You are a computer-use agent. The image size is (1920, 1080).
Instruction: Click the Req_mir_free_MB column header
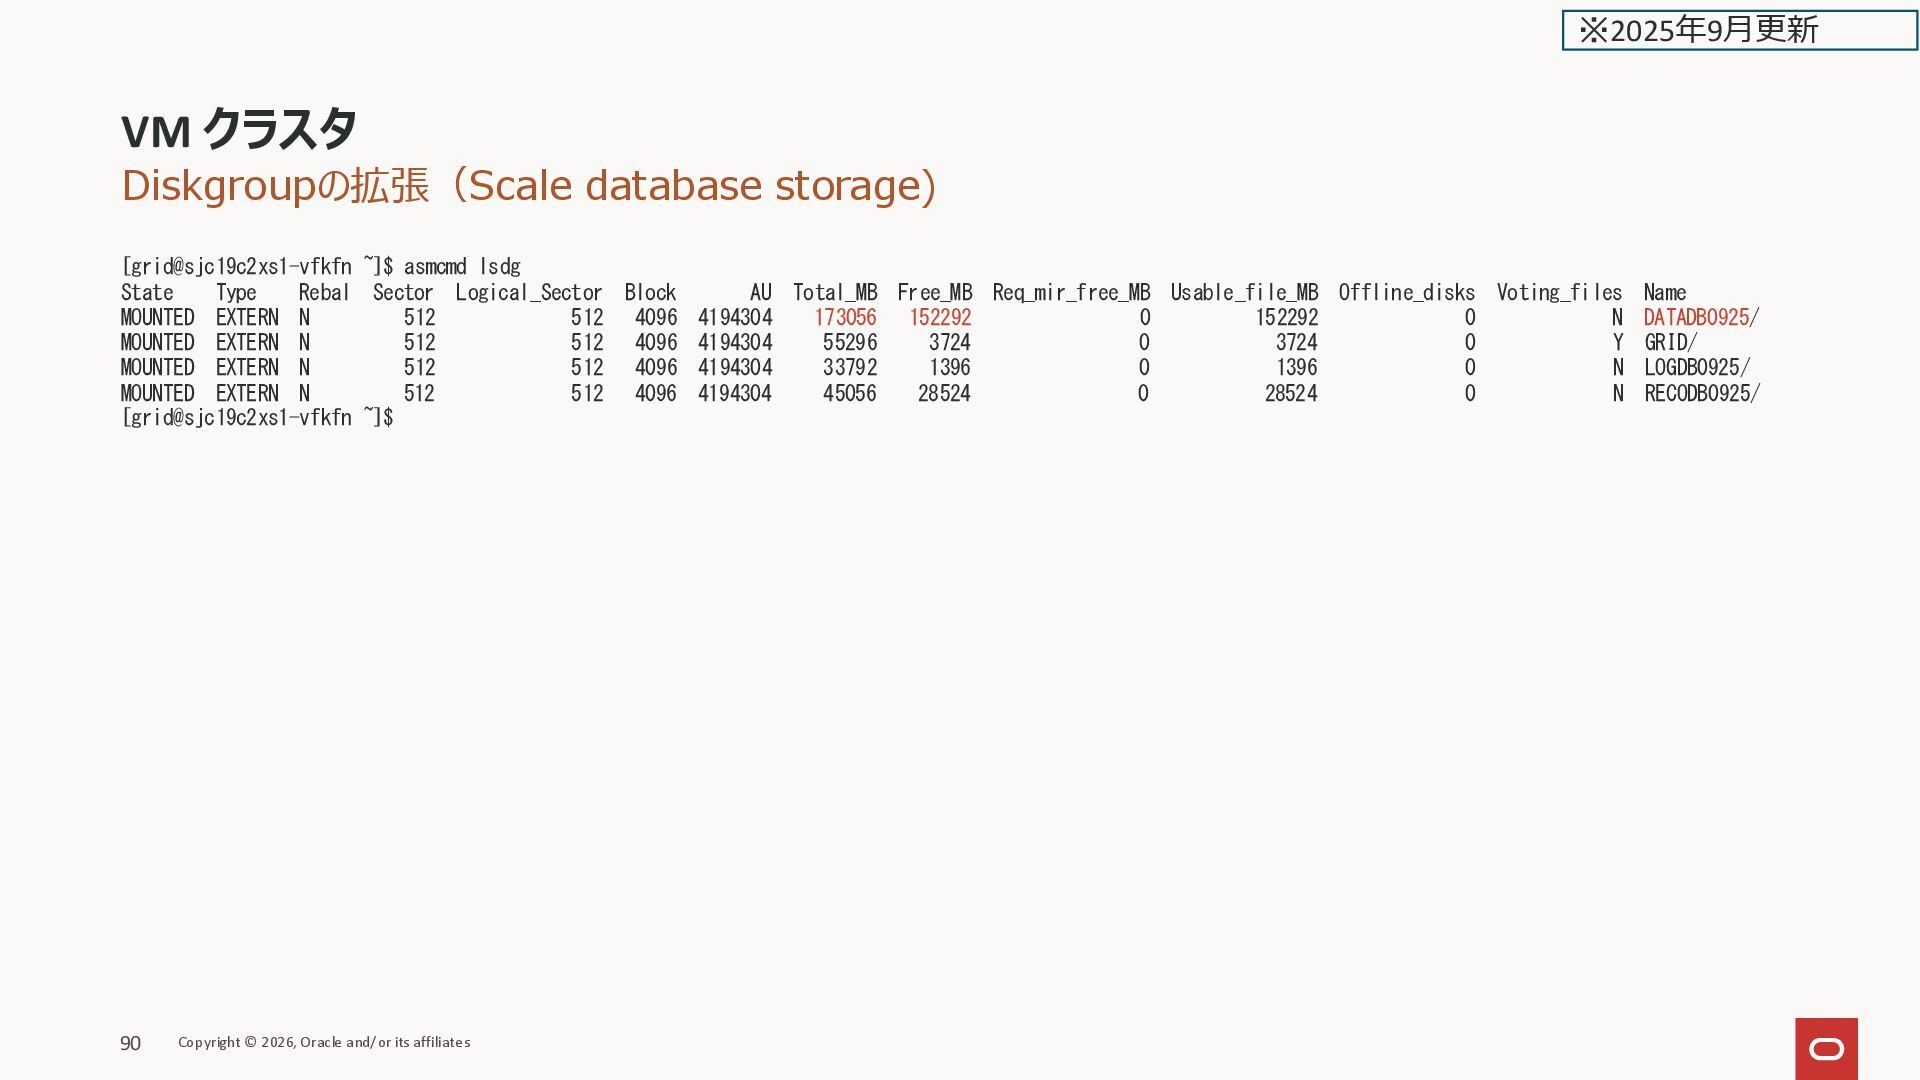[1071, 293]
